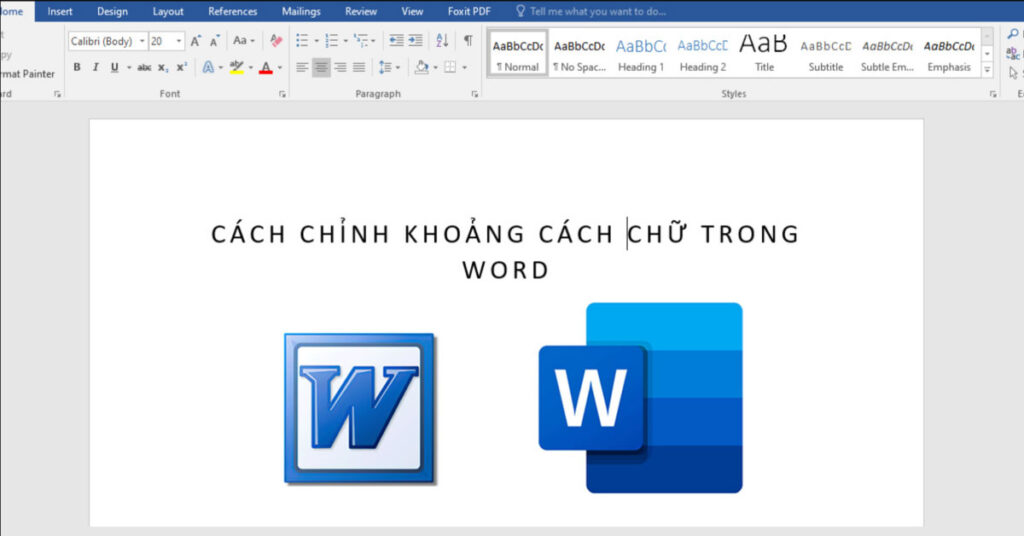
Task: Click the Bullets list icon
Action: (302, 40)
